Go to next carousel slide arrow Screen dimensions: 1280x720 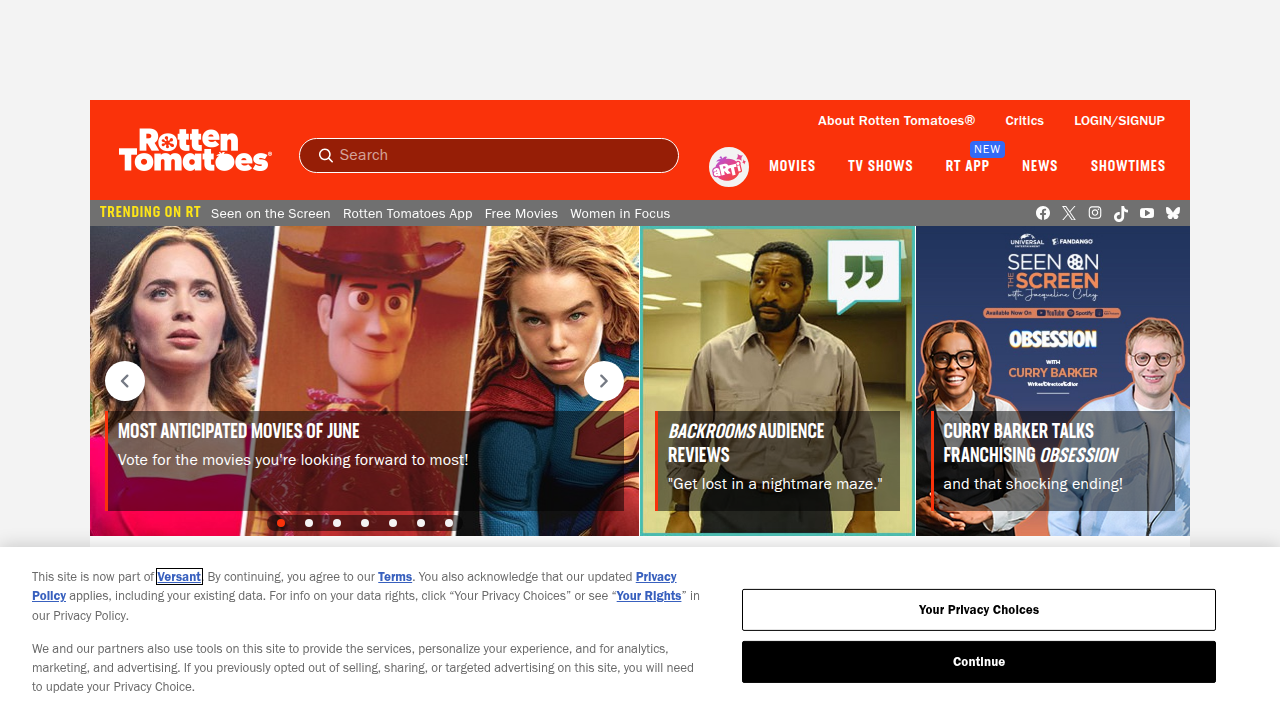click(604, 381)
